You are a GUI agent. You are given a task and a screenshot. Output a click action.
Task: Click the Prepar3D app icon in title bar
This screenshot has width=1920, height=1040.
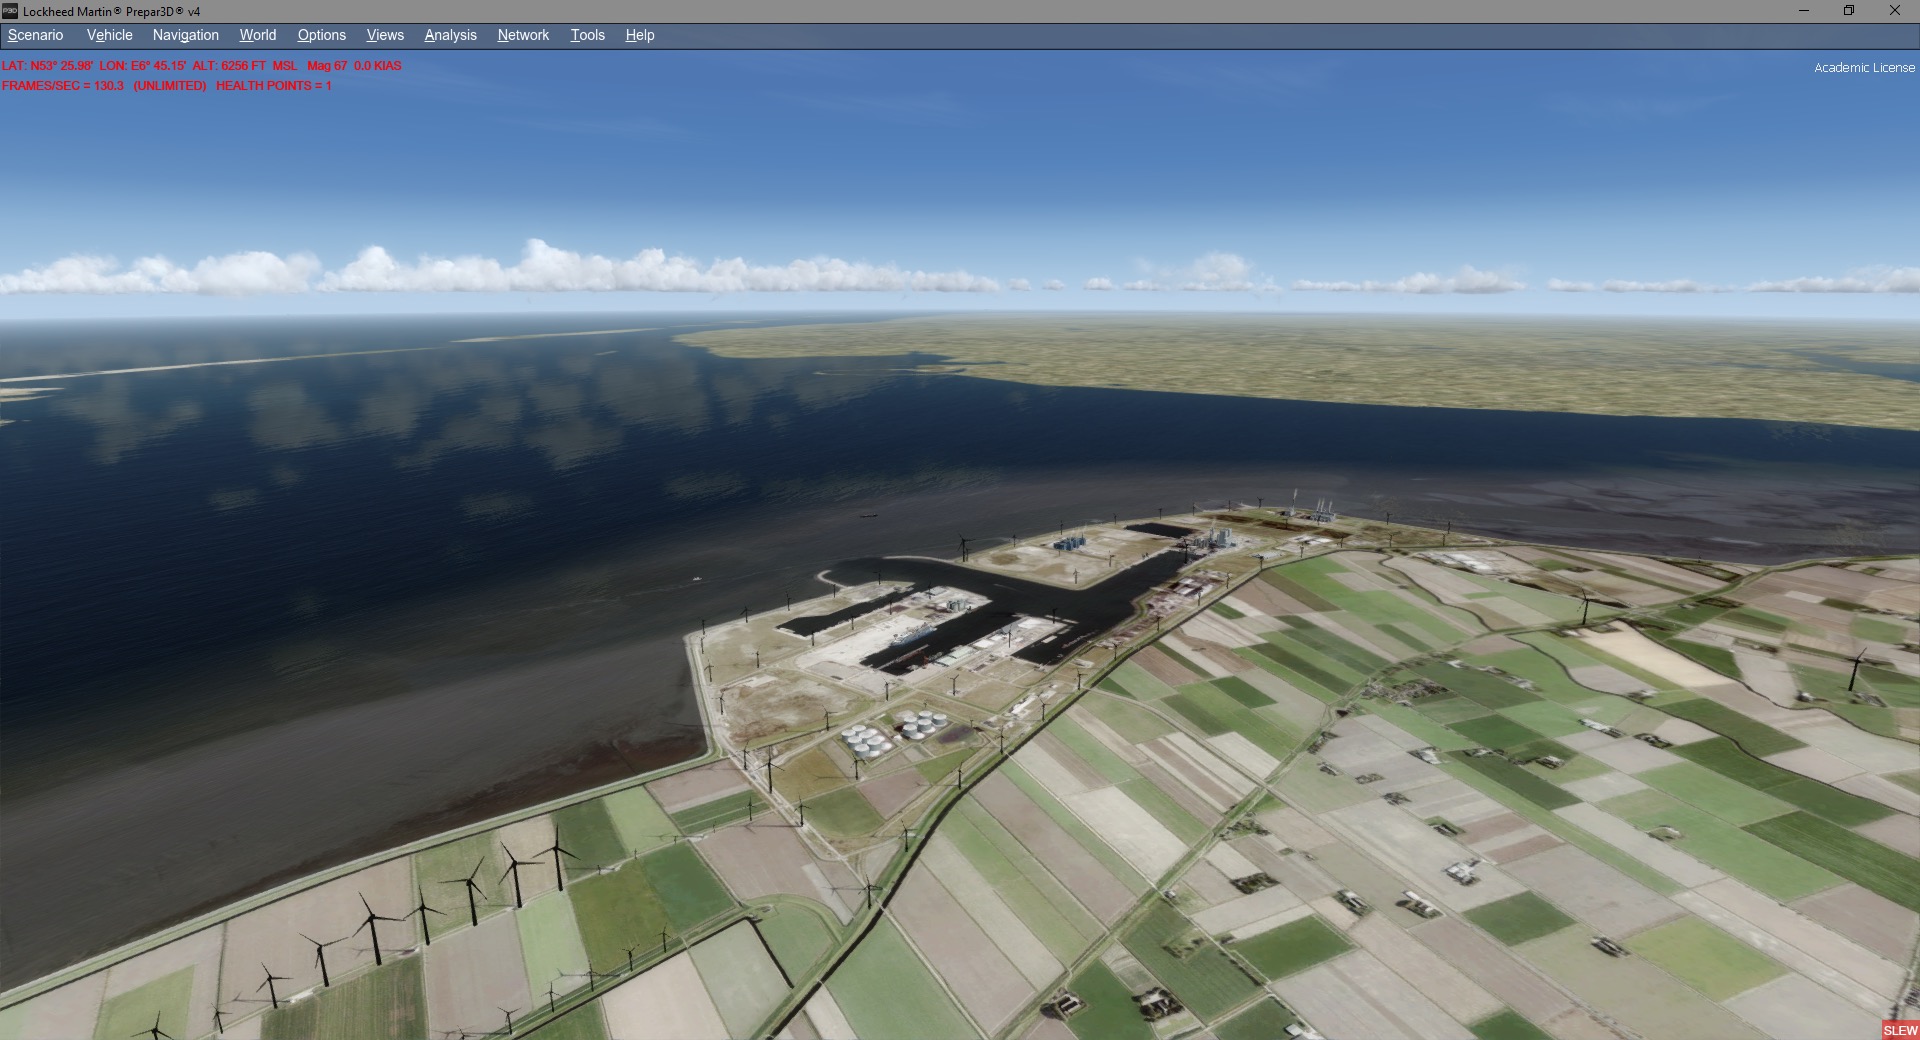pos(11,11)
